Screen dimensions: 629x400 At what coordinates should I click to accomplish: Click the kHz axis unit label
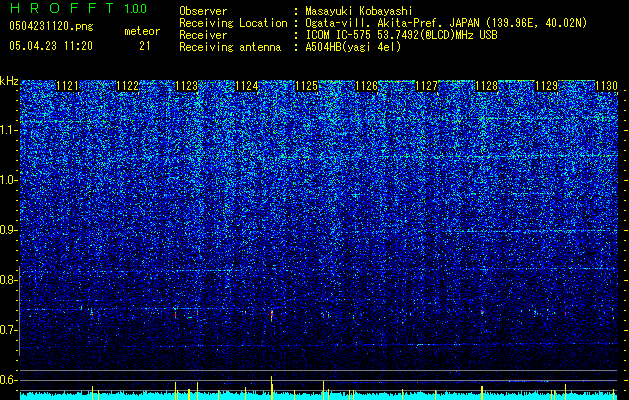(9, 81)
